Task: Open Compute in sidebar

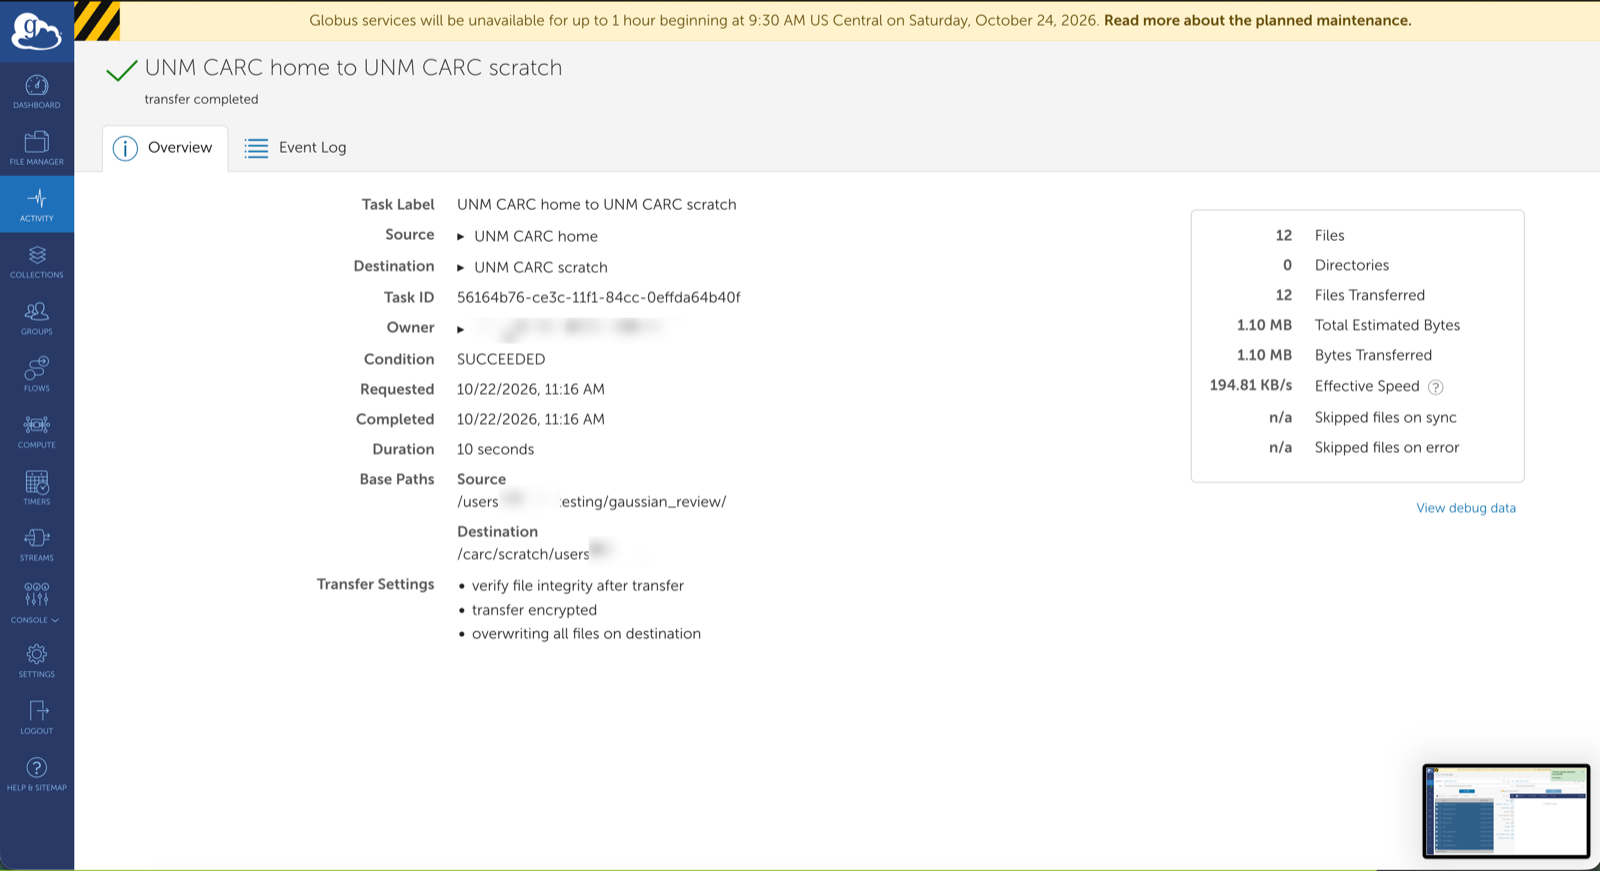Action: click(x=37, y=432)
